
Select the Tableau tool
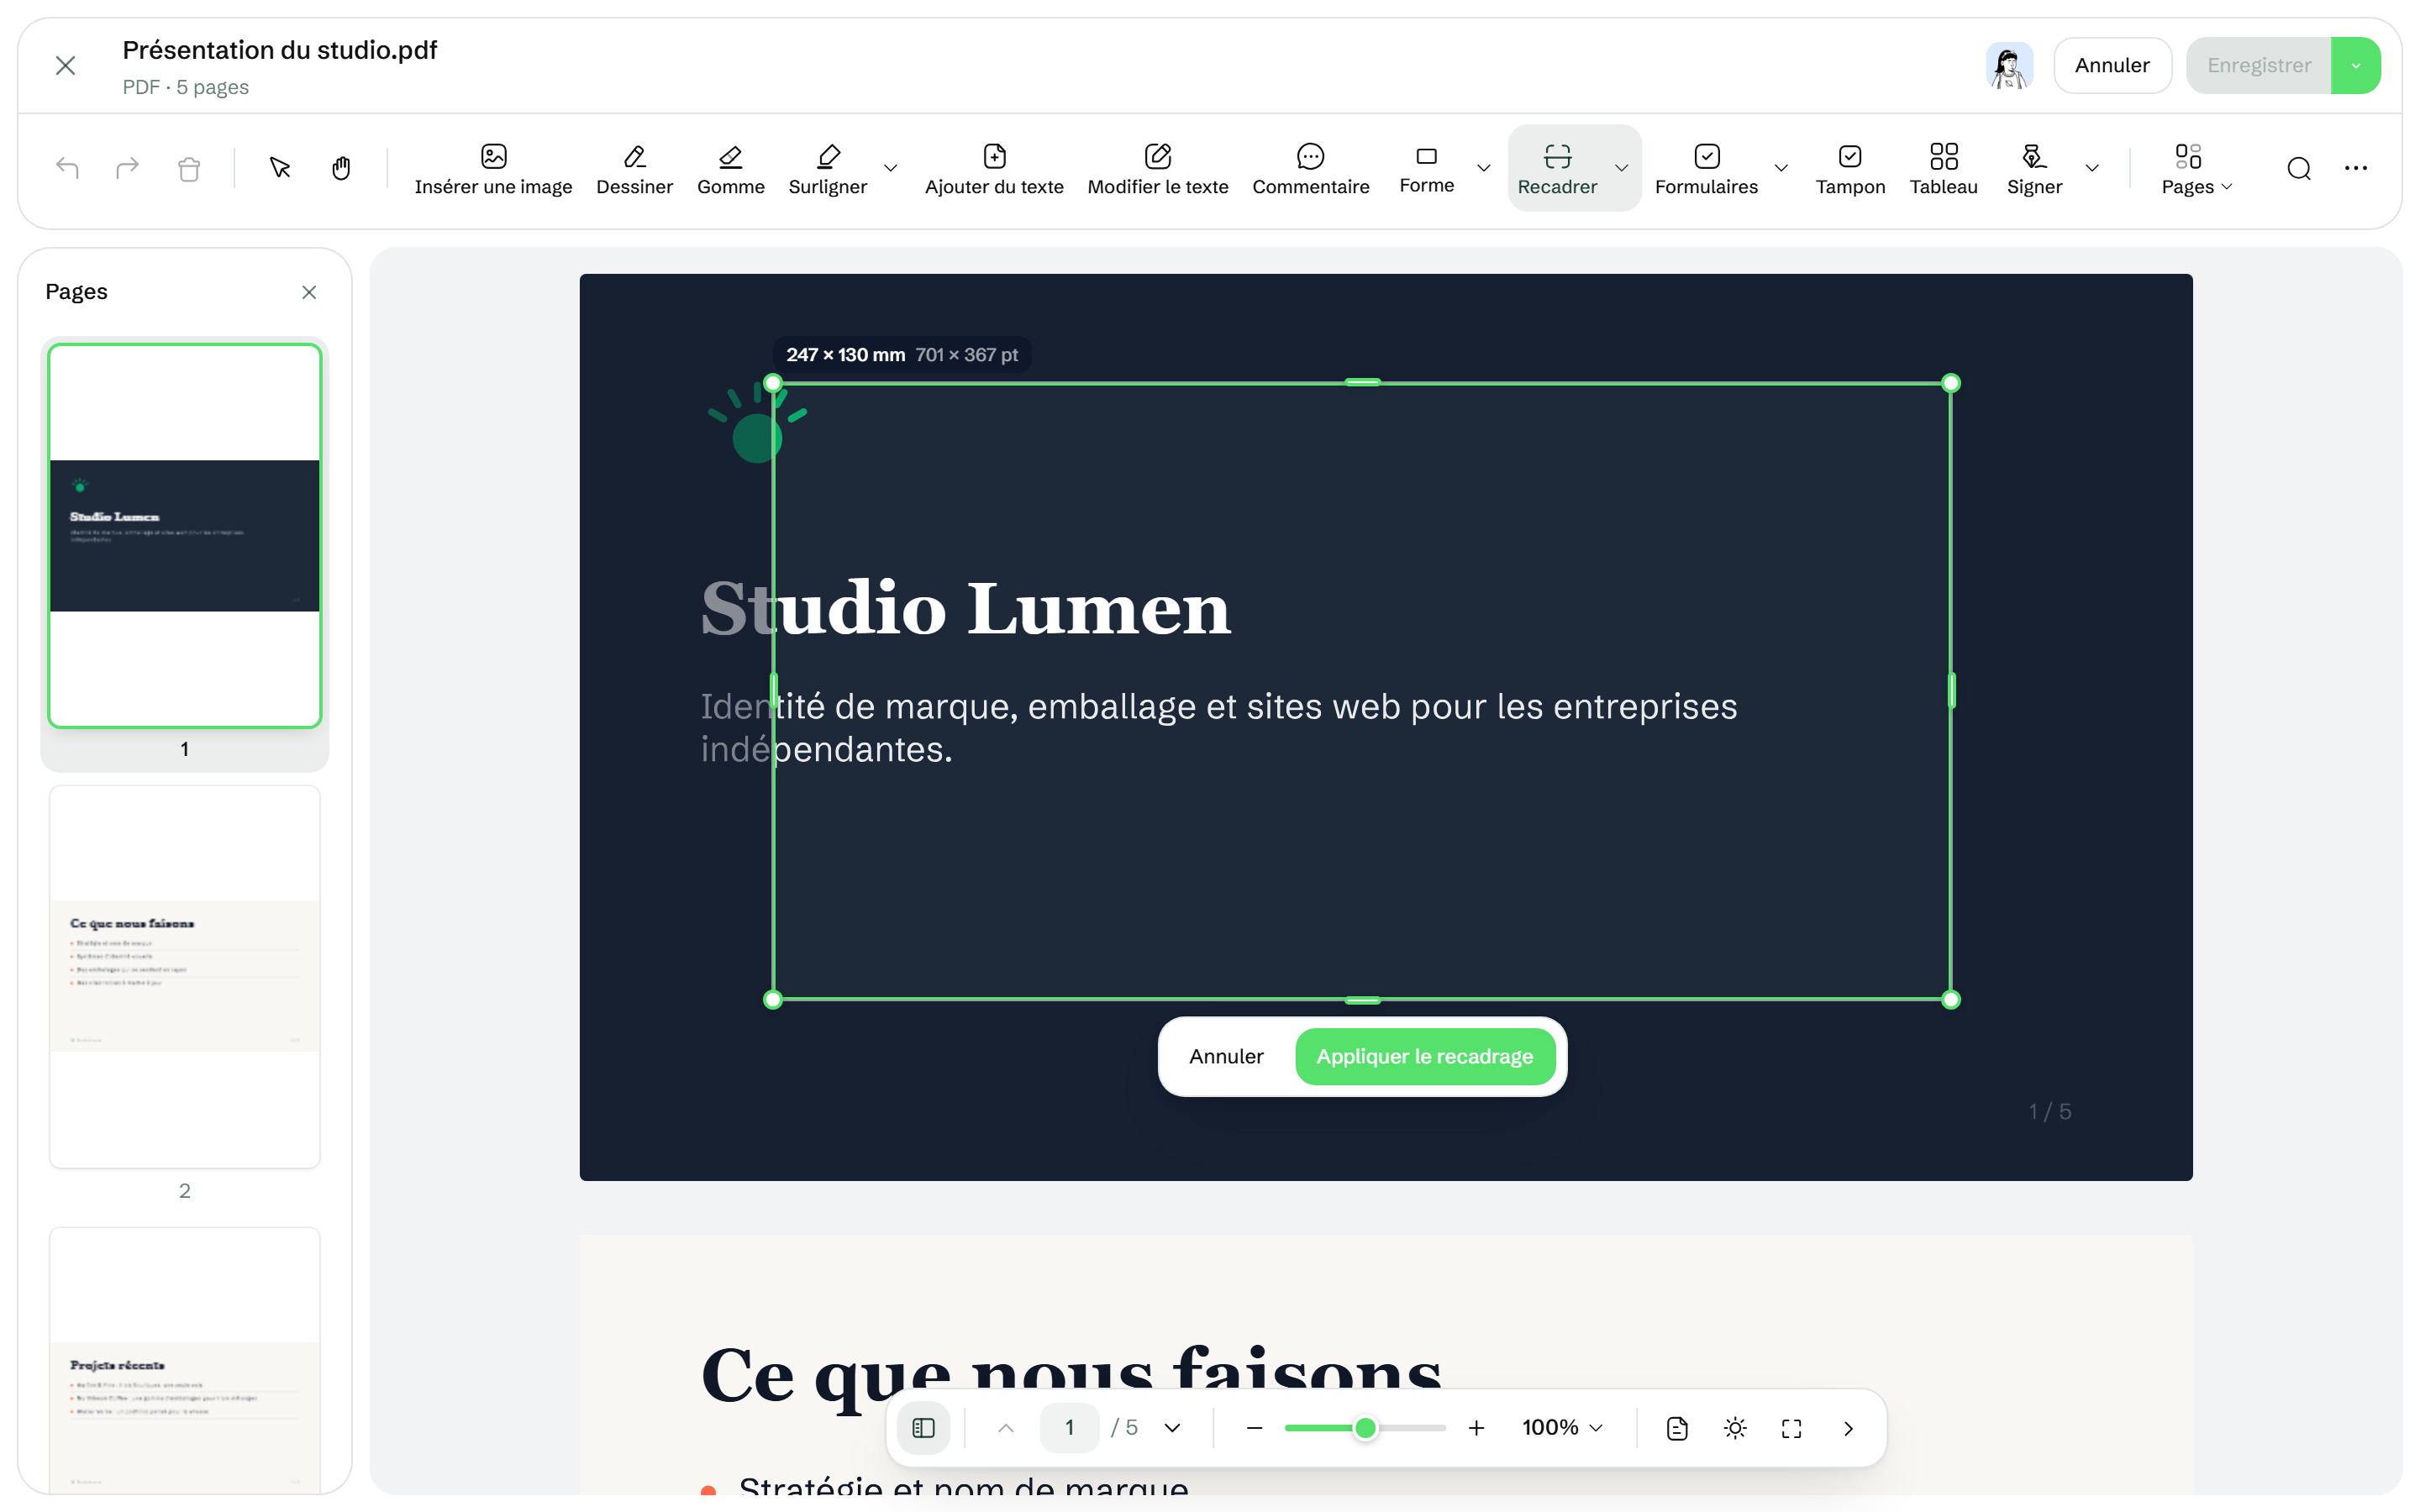pos(1943,168)
